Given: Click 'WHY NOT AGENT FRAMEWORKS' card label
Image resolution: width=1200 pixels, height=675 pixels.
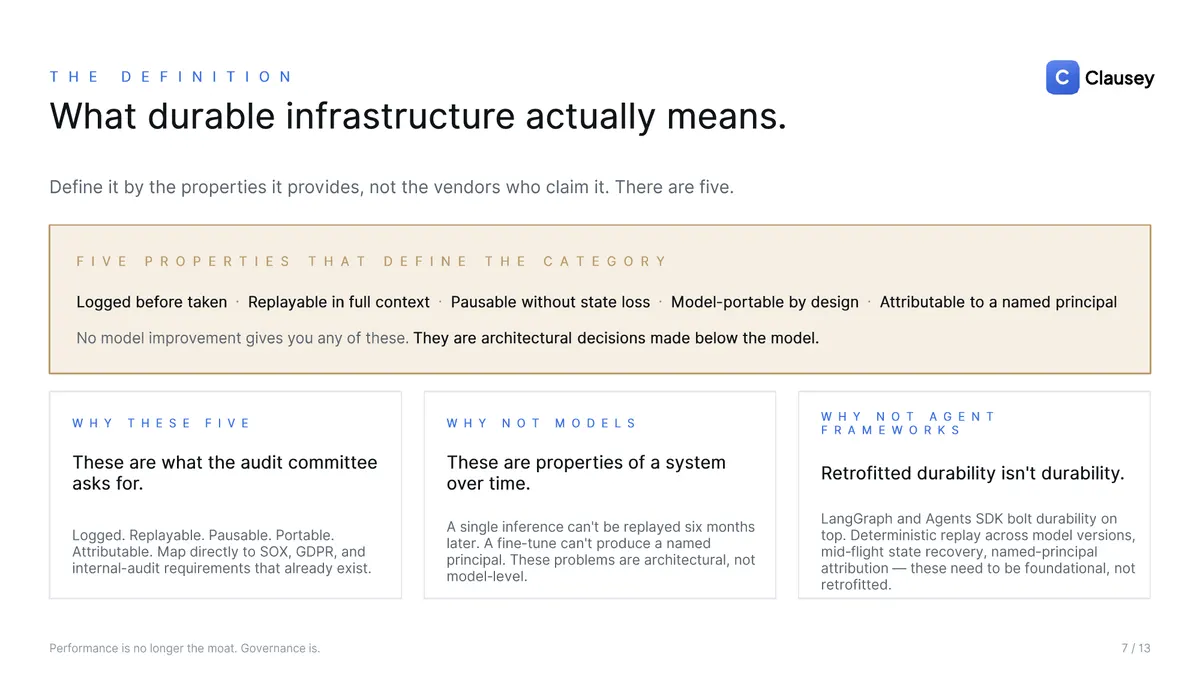Looking at the screenshot, I should tap(908, 423).
